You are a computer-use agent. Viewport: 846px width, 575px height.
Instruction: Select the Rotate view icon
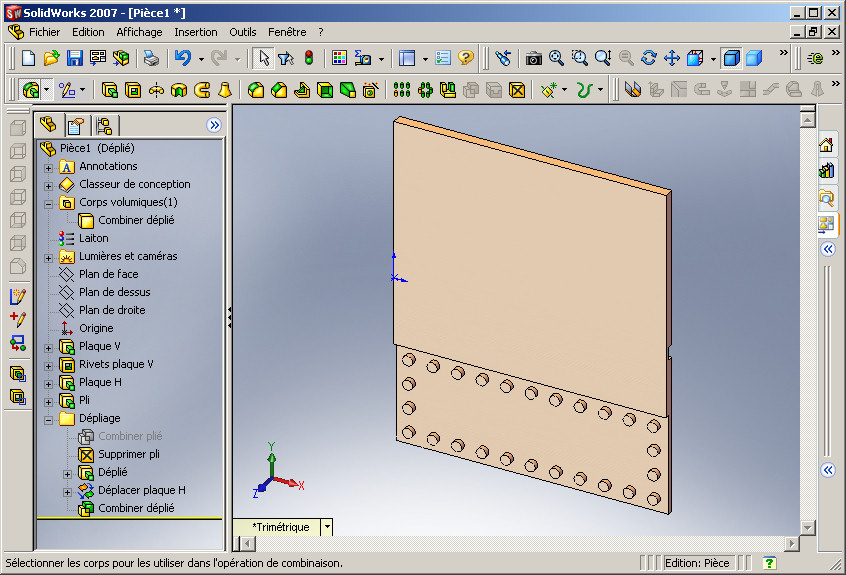[x=649, y=58]
